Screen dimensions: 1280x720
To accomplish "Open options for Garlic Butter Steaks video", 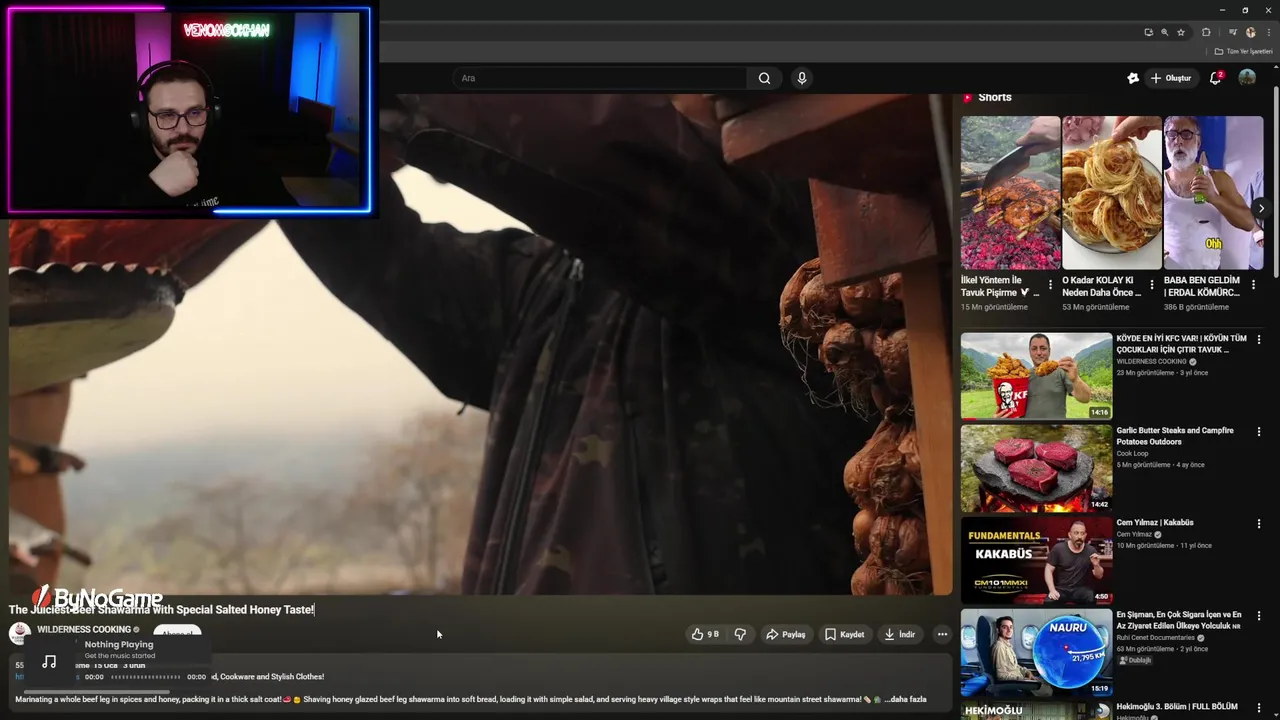I will pos(1259,432).
